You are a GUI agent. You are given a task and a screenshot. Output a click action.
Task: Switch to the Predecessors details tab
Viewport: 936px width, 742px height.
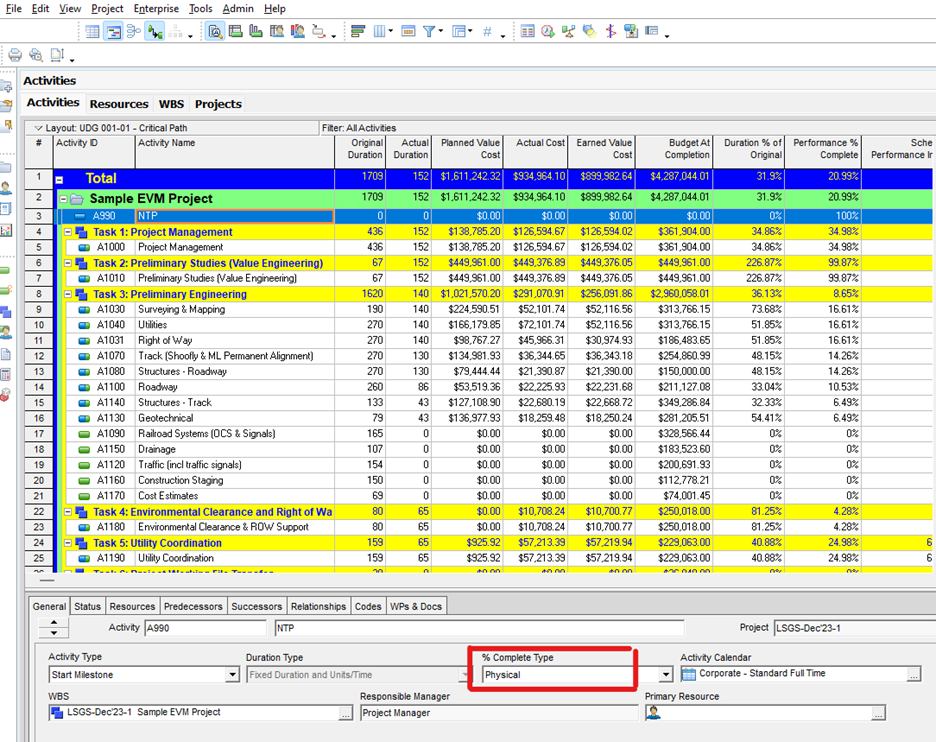click(x=193, y=605)
